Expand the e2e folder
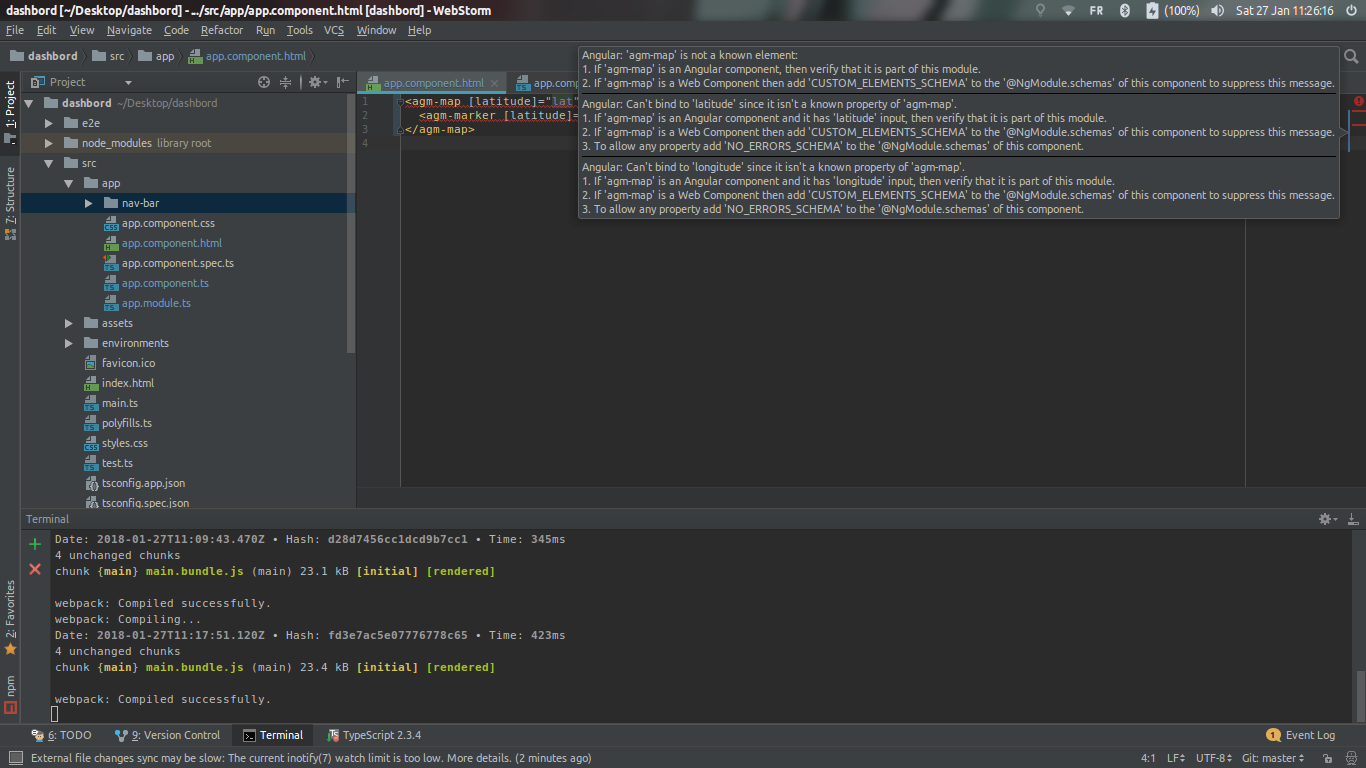The width and height of the screenshot is (1366, 768). (x=49, y=123)
